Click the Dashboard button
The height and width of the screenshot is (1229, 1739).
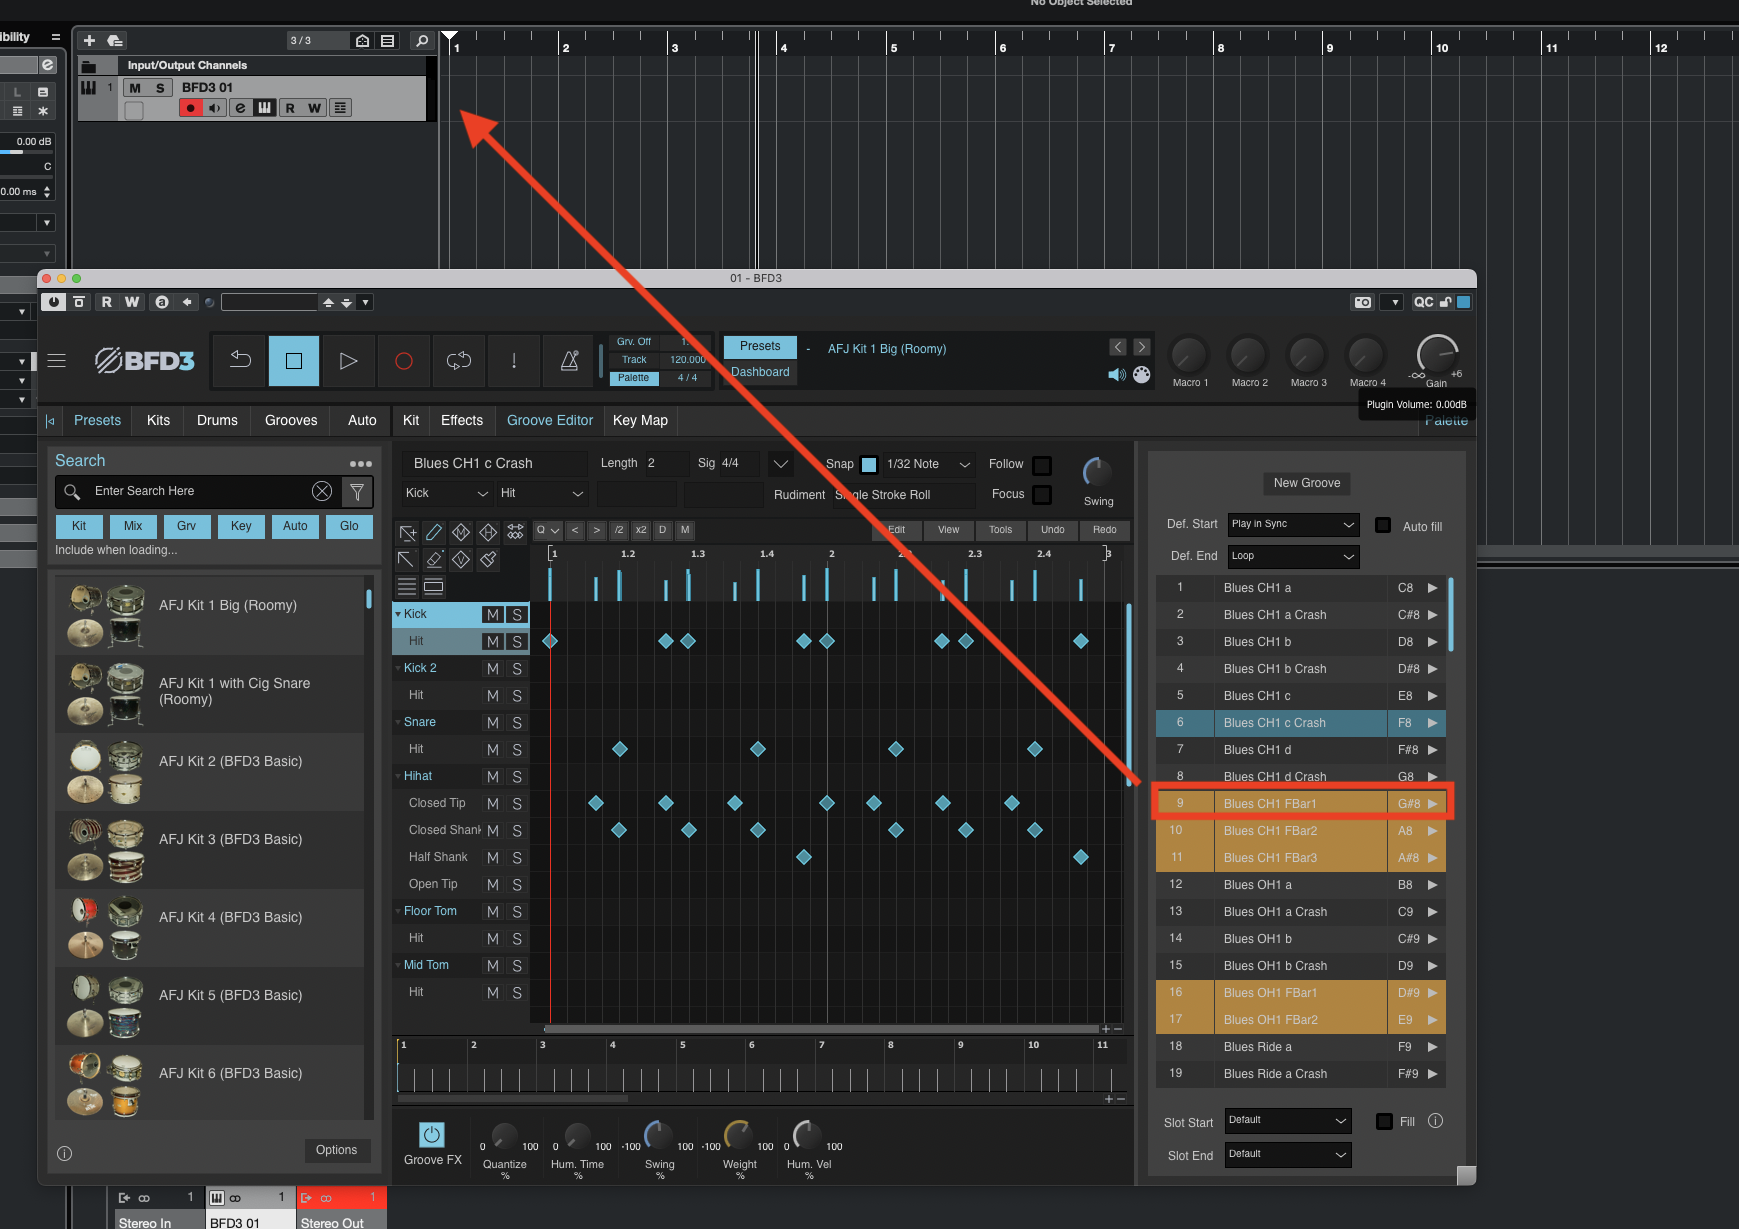(x=760, y=372)
